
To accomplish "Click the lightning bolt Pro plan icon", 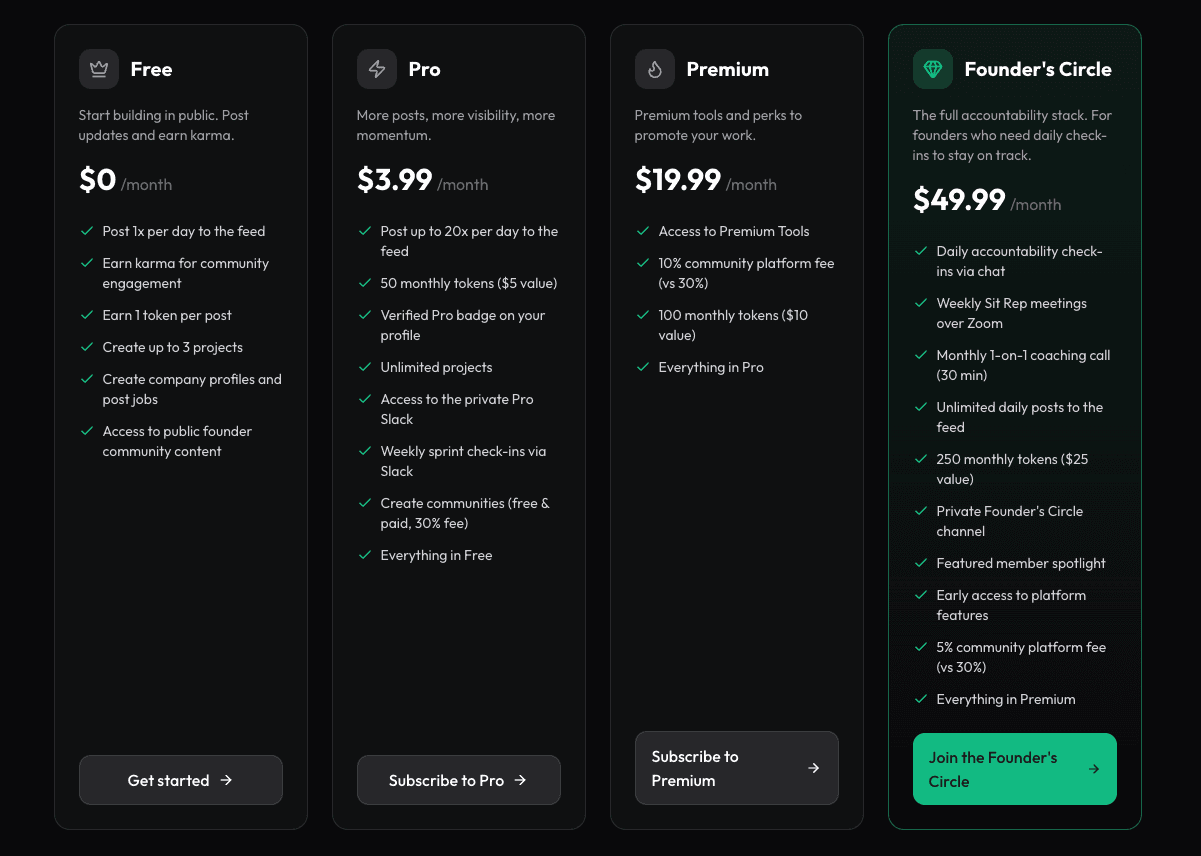I will (377, 69).
